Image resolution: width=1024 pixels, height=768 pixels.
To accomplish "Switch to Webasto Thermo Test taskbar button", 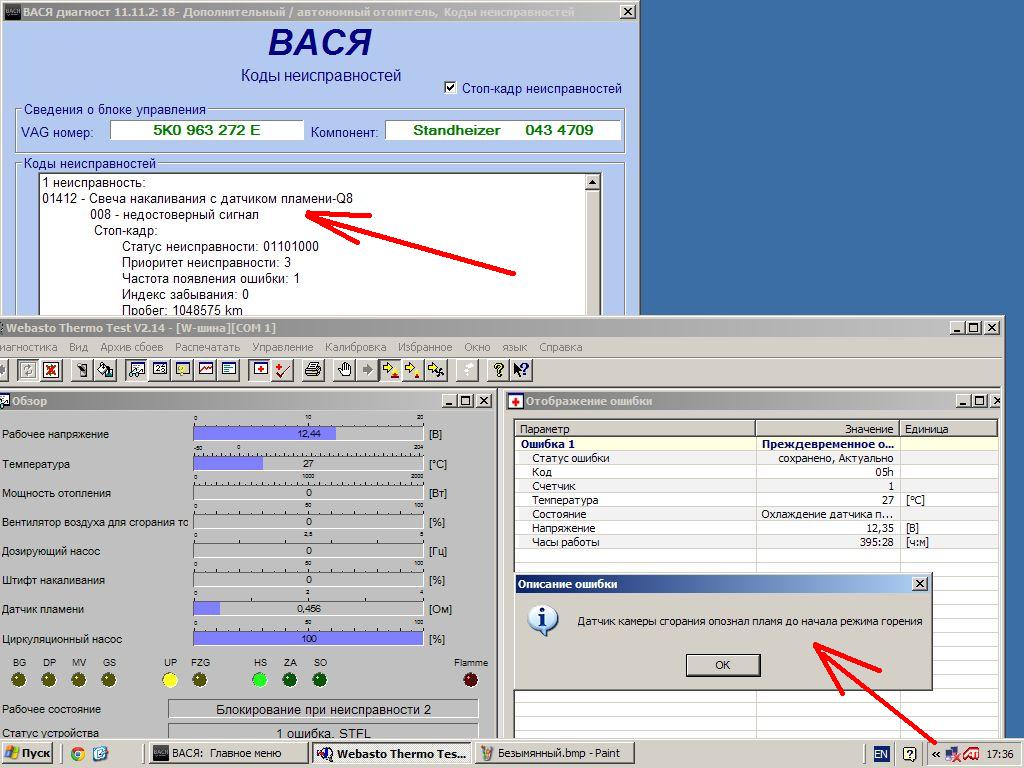I will coord(391,754).
